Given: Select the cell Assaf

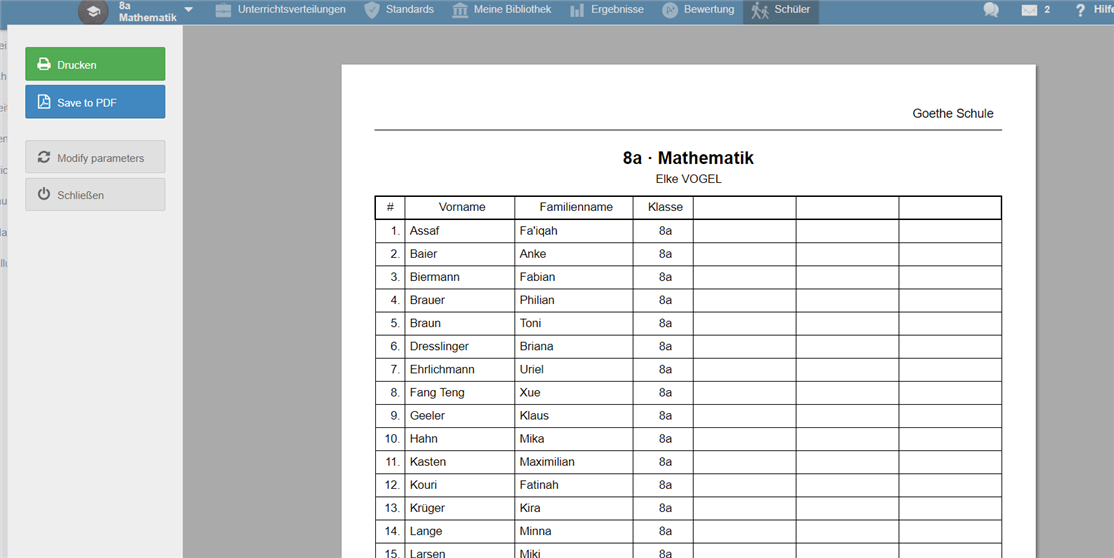Looking at the screenshot, I should pyautogui.click(x=460, y=231).
